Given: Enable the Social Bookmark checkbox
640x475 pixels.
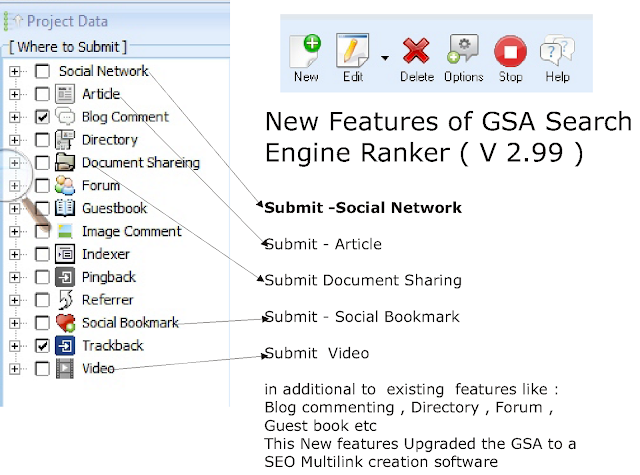Looking at the screenshot, I should tap(42, 323).
